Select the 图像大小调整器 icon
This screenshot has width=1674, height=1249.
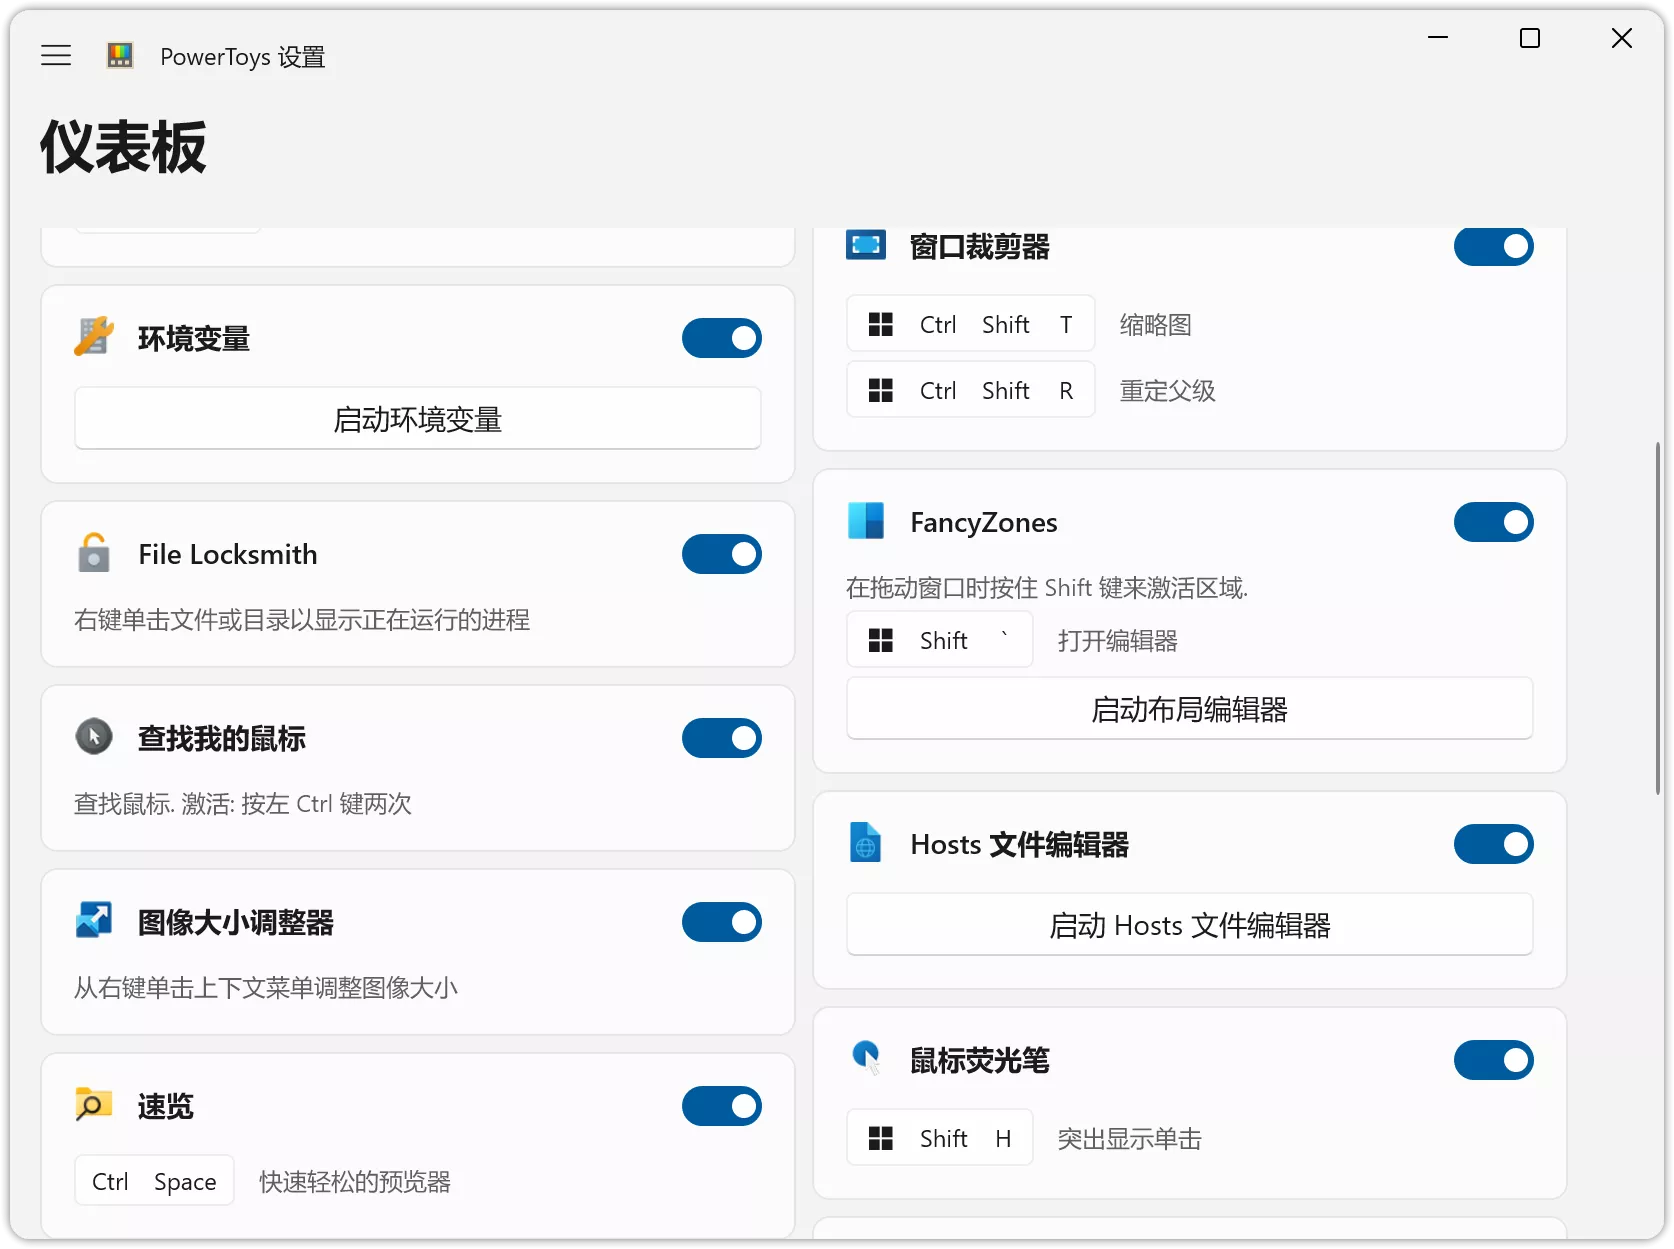pos(93,920)
